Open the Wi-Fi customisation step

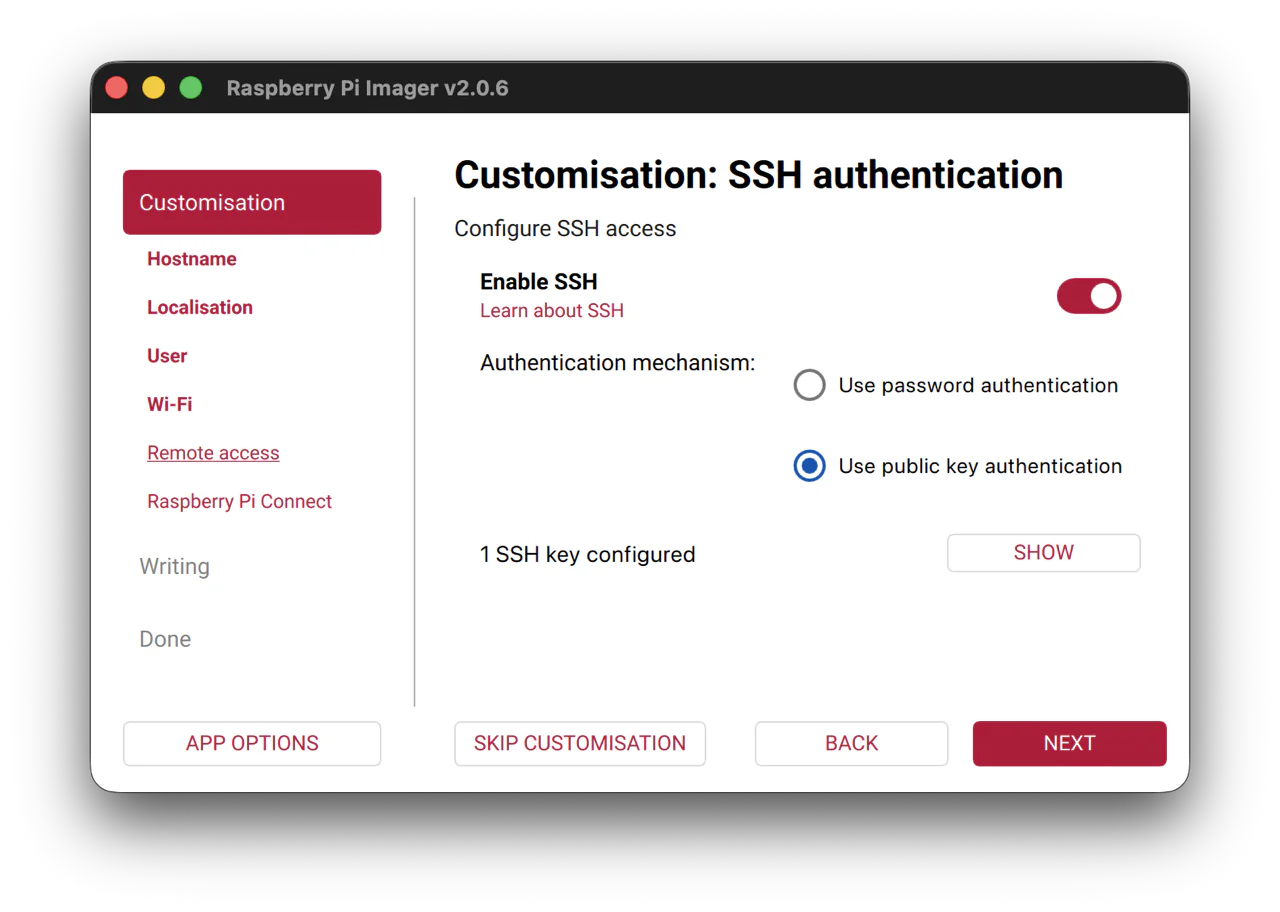point(170,404)
